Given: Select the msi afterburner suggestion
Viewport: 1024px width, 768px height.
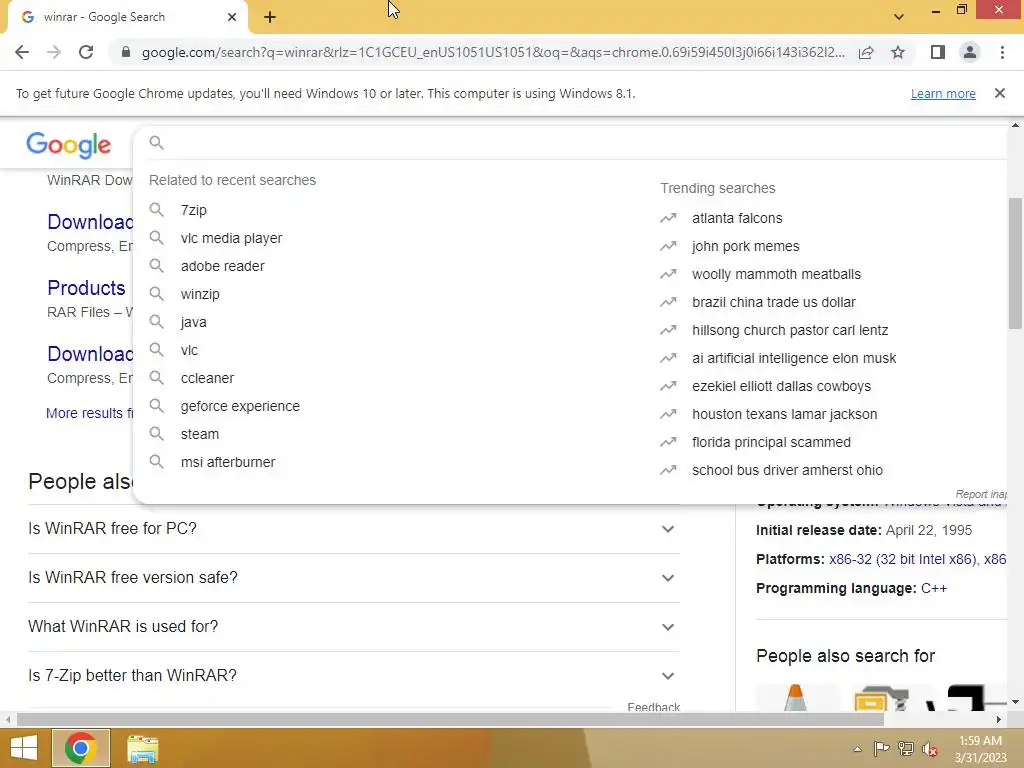Looking at the screenshot, I should coord(228,462).
